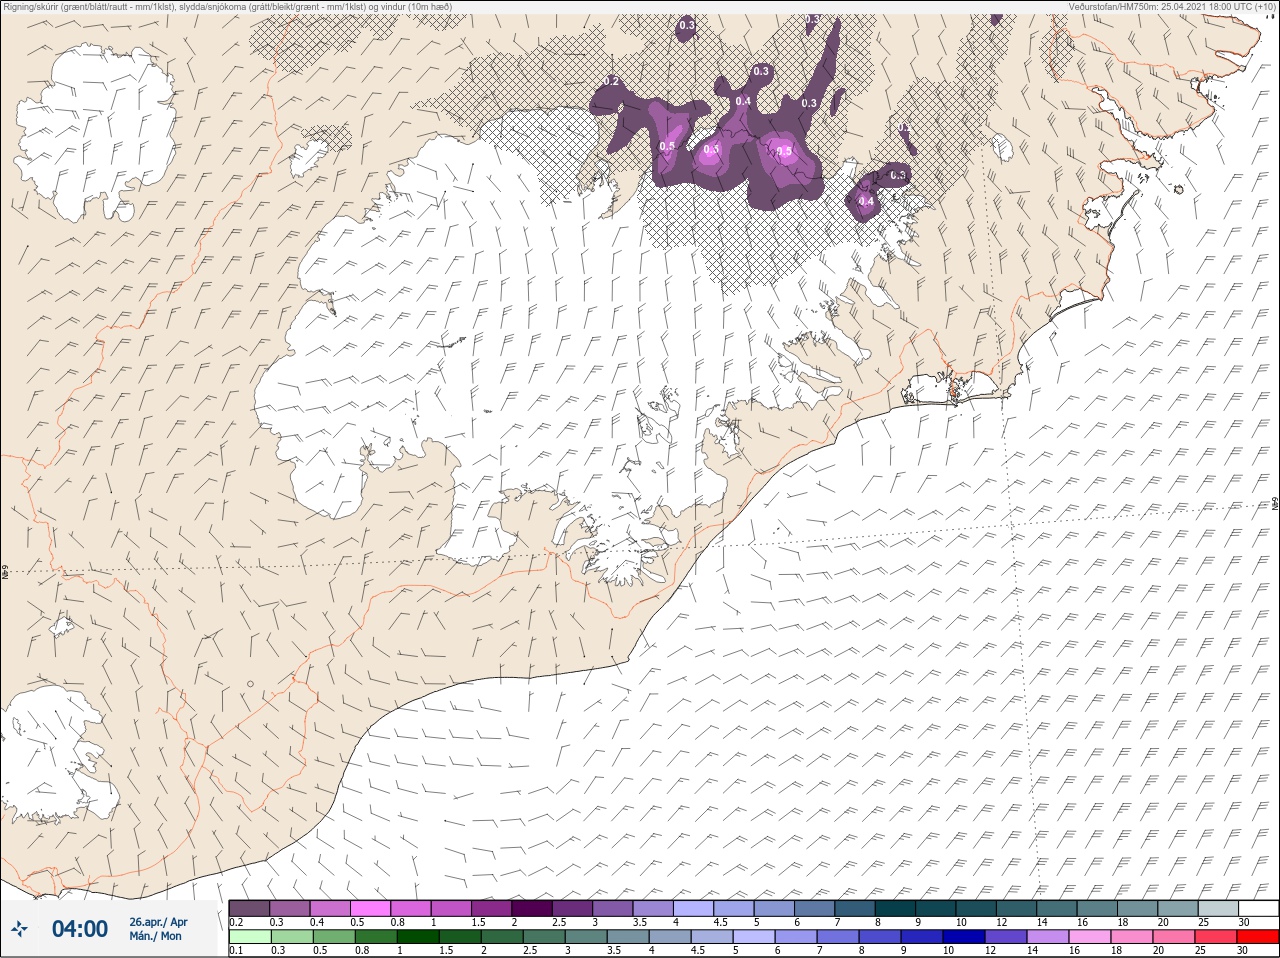The width and height of the screenshot is (1280, 958).
Task: Click the 64N latitude label on the right map edge
Action: (1275, 504)
